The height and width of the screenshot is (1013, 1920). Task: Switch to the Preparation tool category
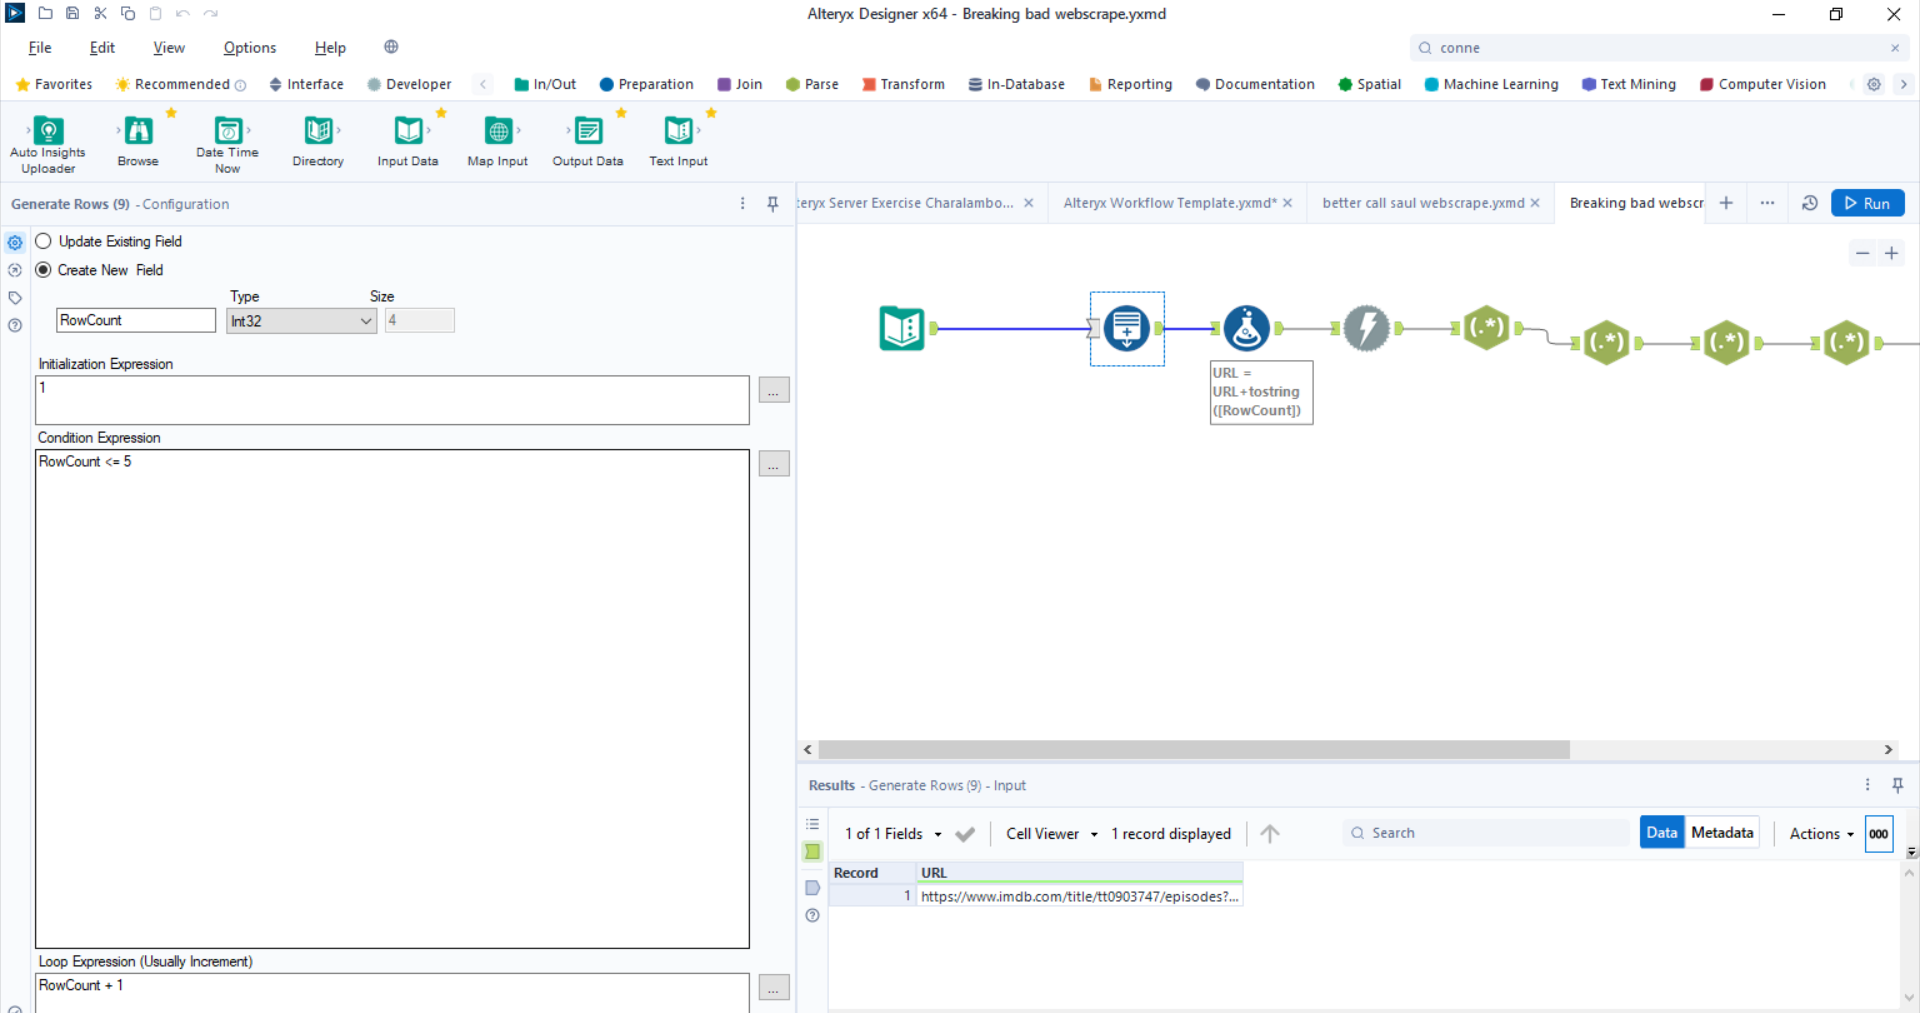646,84
